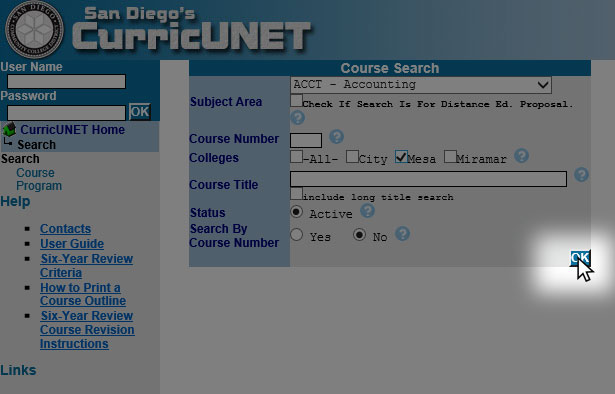Click the green house CurricUNET Home icon
Viewport: 615px width, 394px height.
click(9, 129)
